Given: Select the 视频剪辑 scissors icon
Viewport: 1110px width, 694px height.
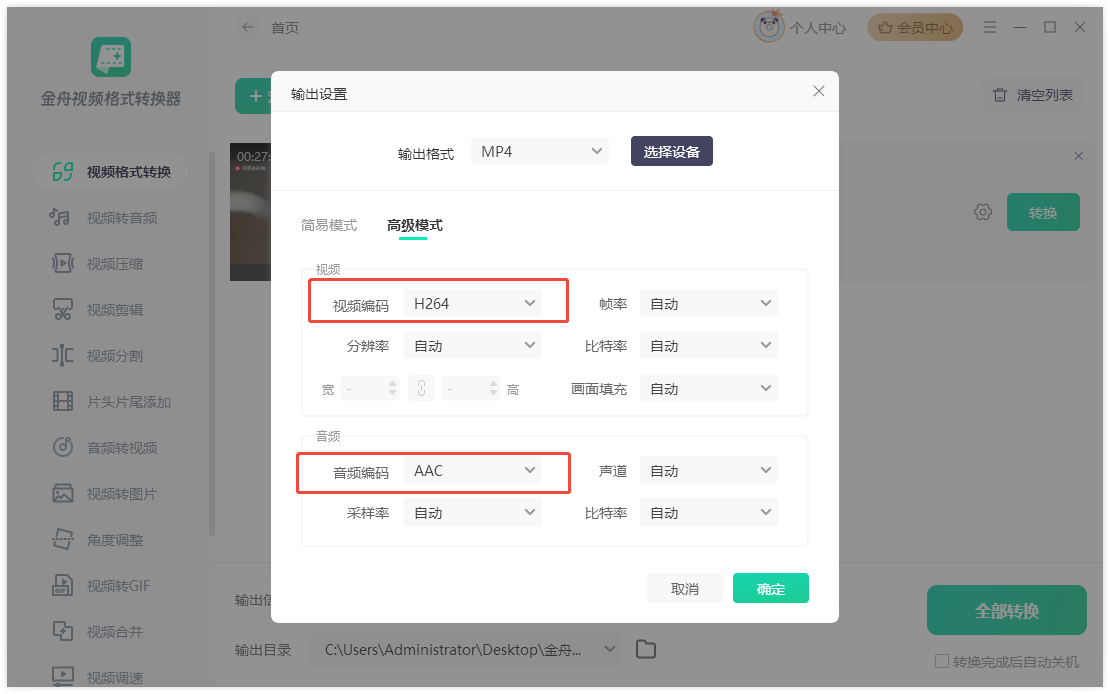Looking at the screenshot, I should click(x=62, y=310).
